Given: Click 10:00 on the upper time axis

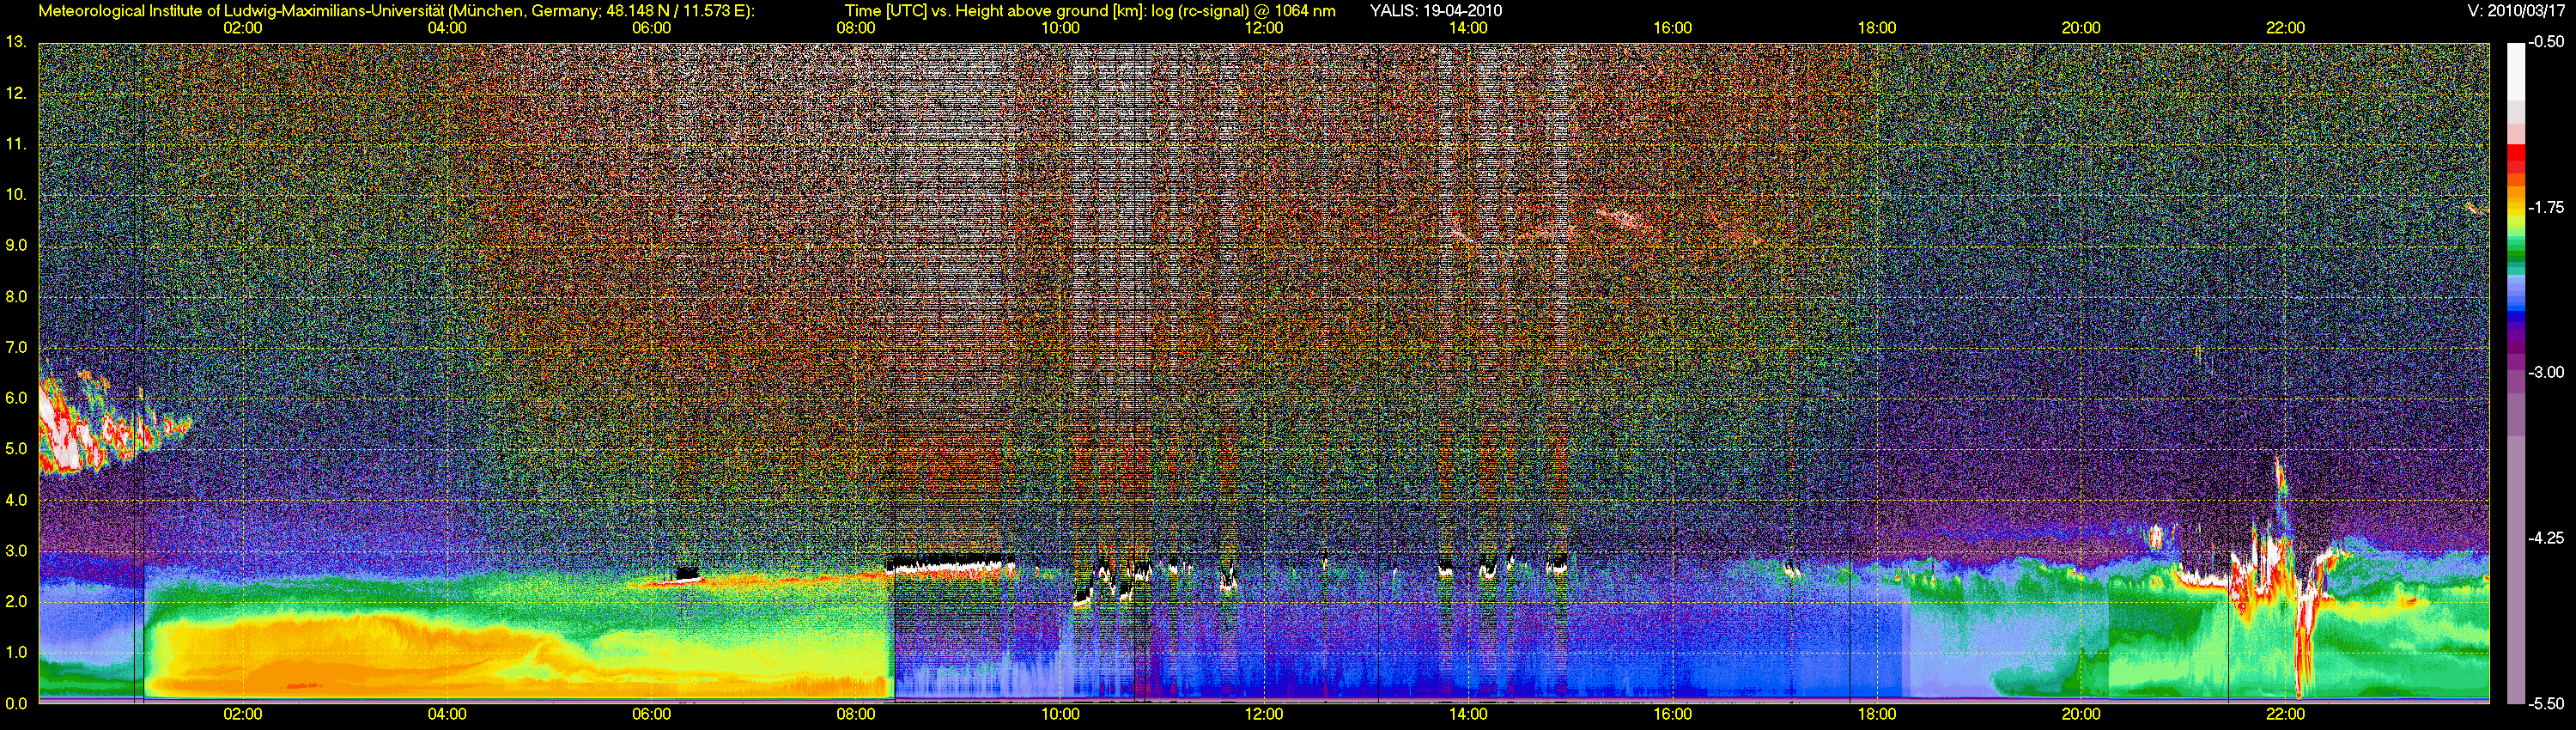Looking at the screenshot, I should point(1060,28).
